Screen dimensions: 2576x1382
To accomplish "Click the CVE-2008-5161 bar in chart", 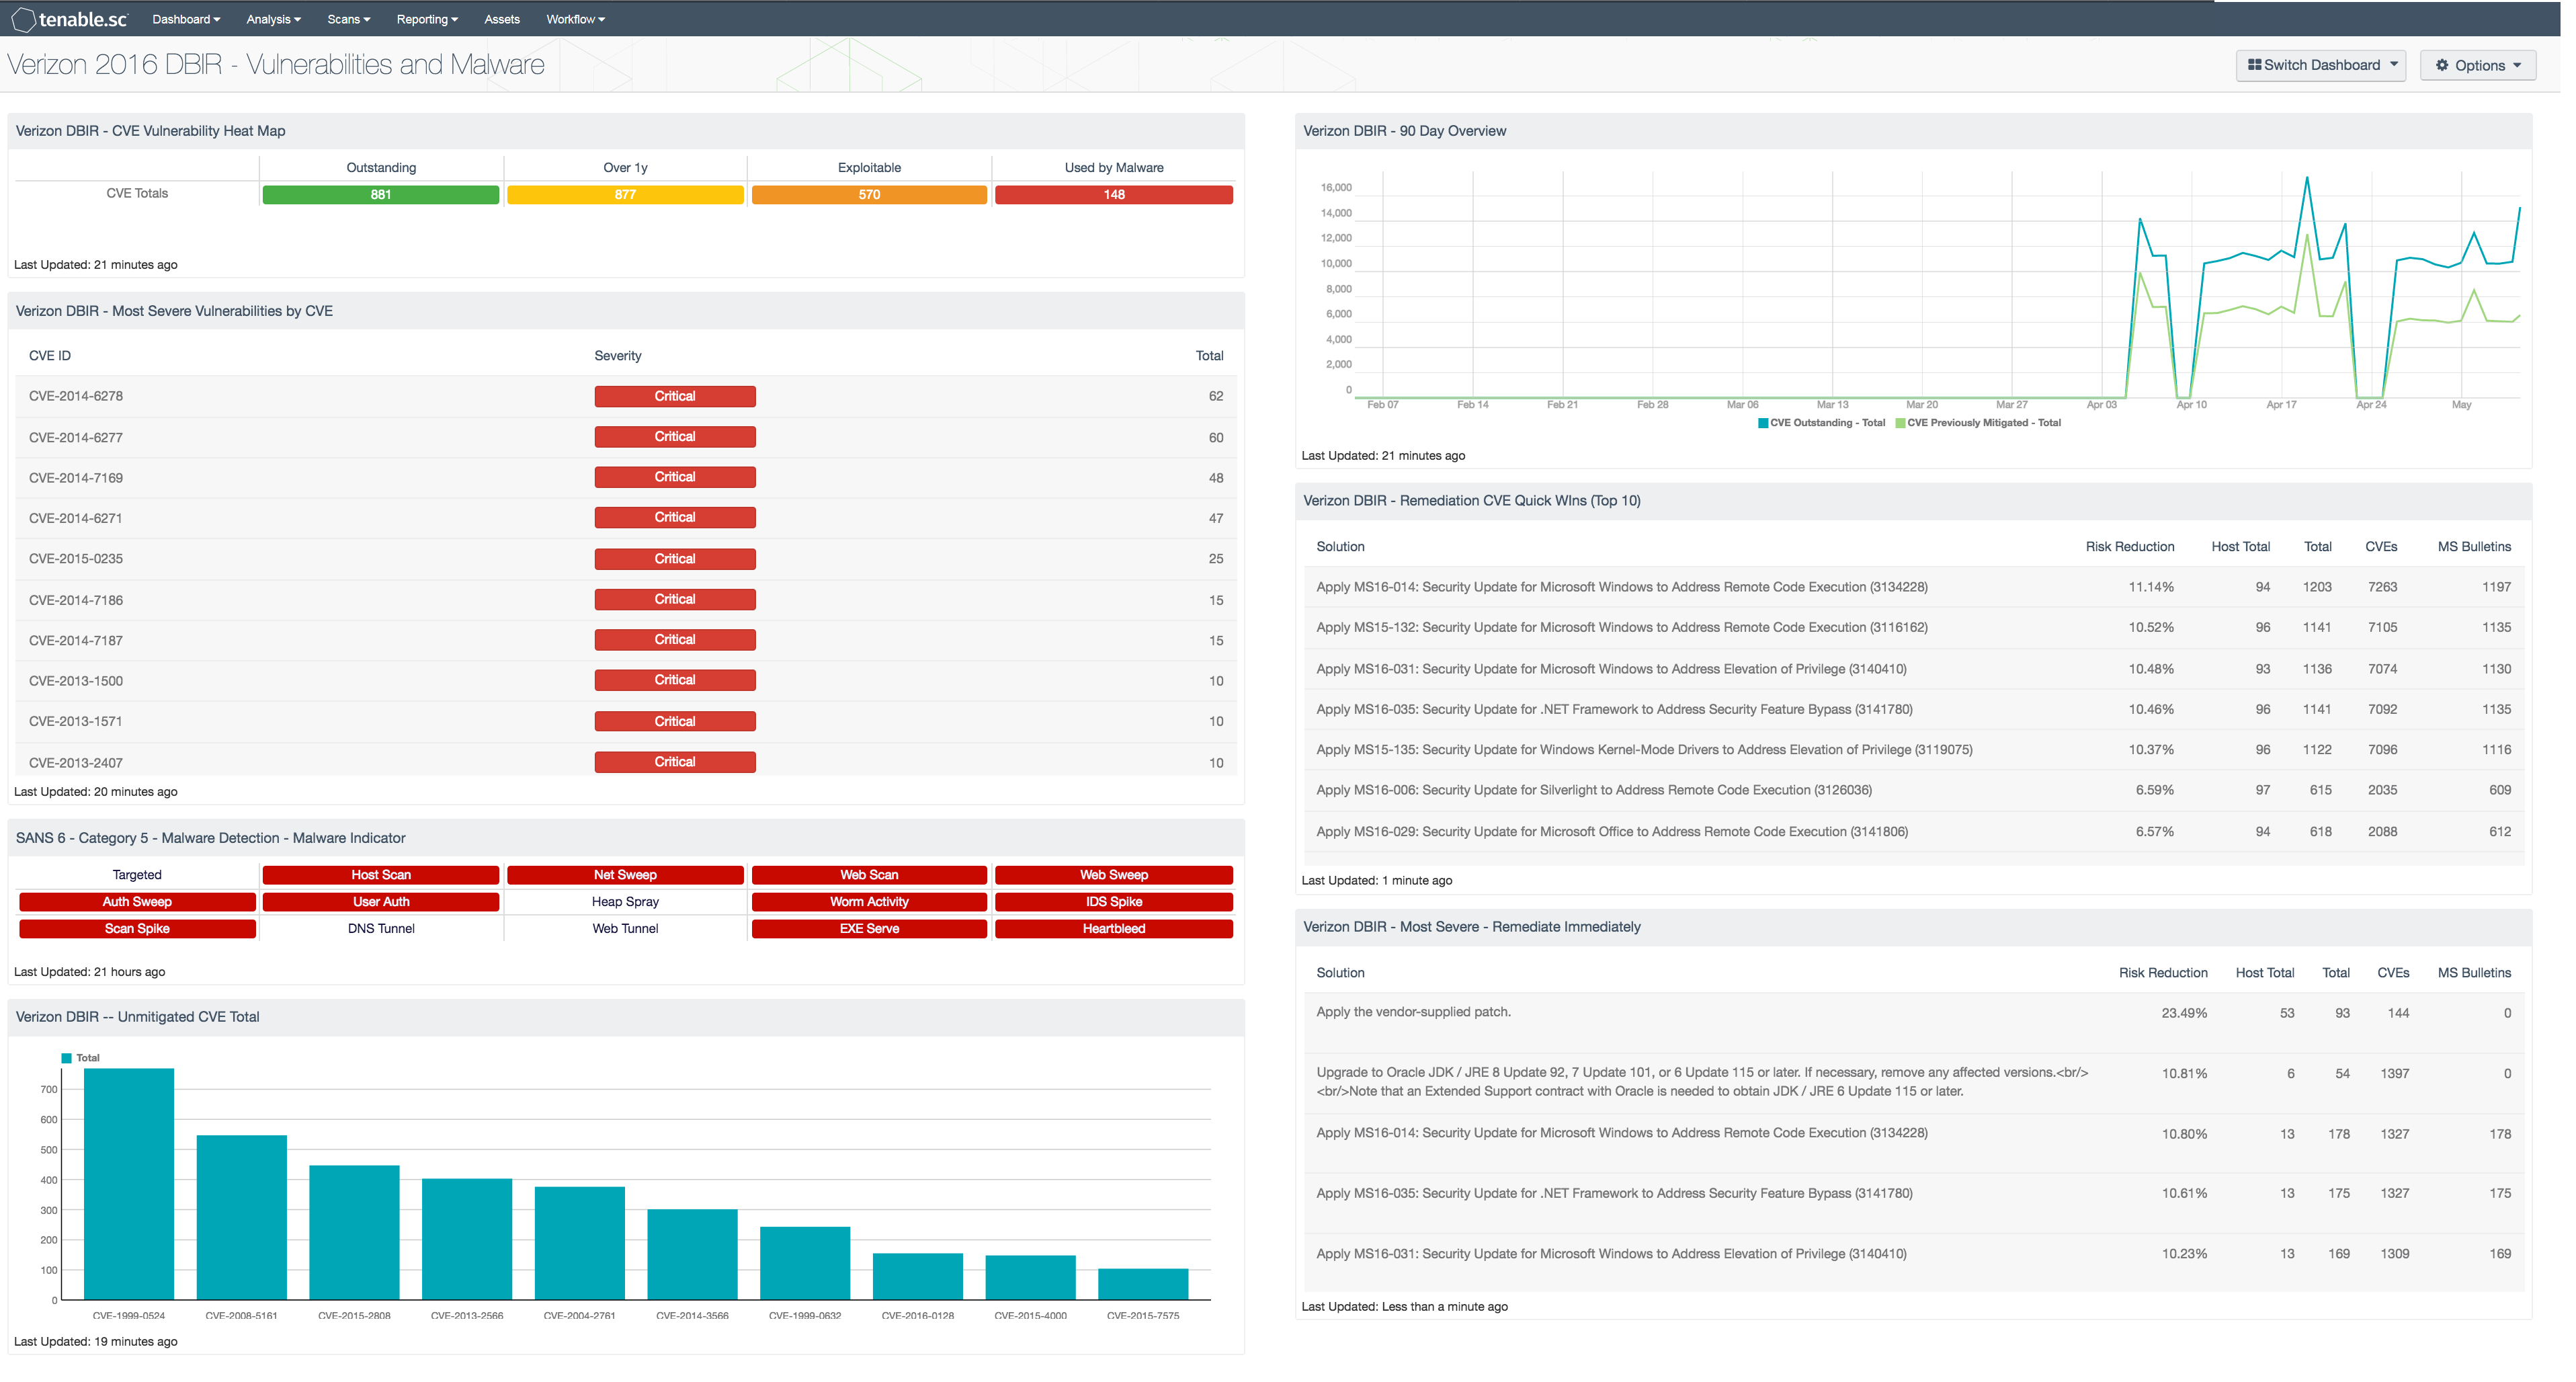I will 242,1217.
